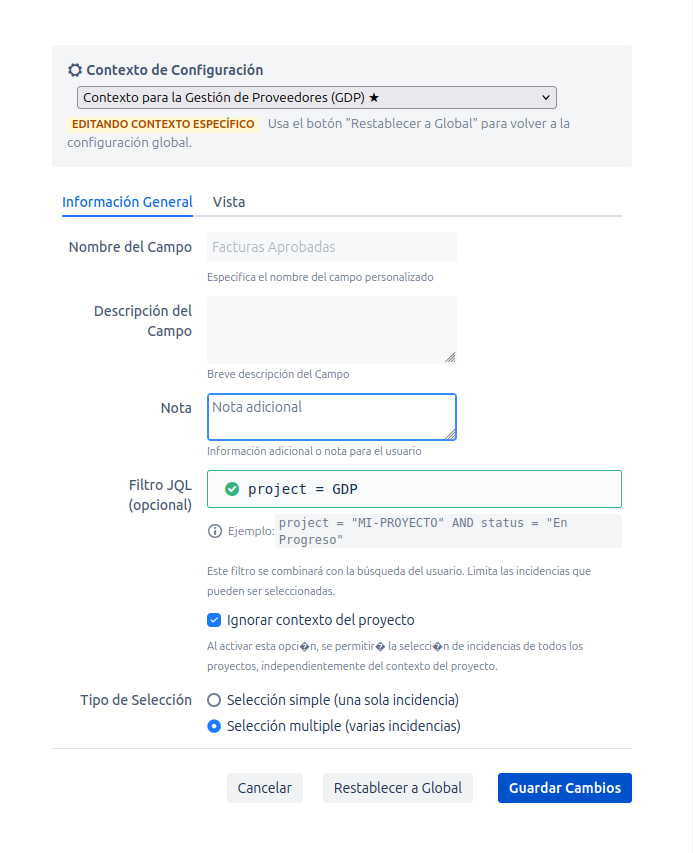693x853 pixels.
Task: Click the gear icon beside "Contexto de Configuración"
Action: tap(75, 70)
